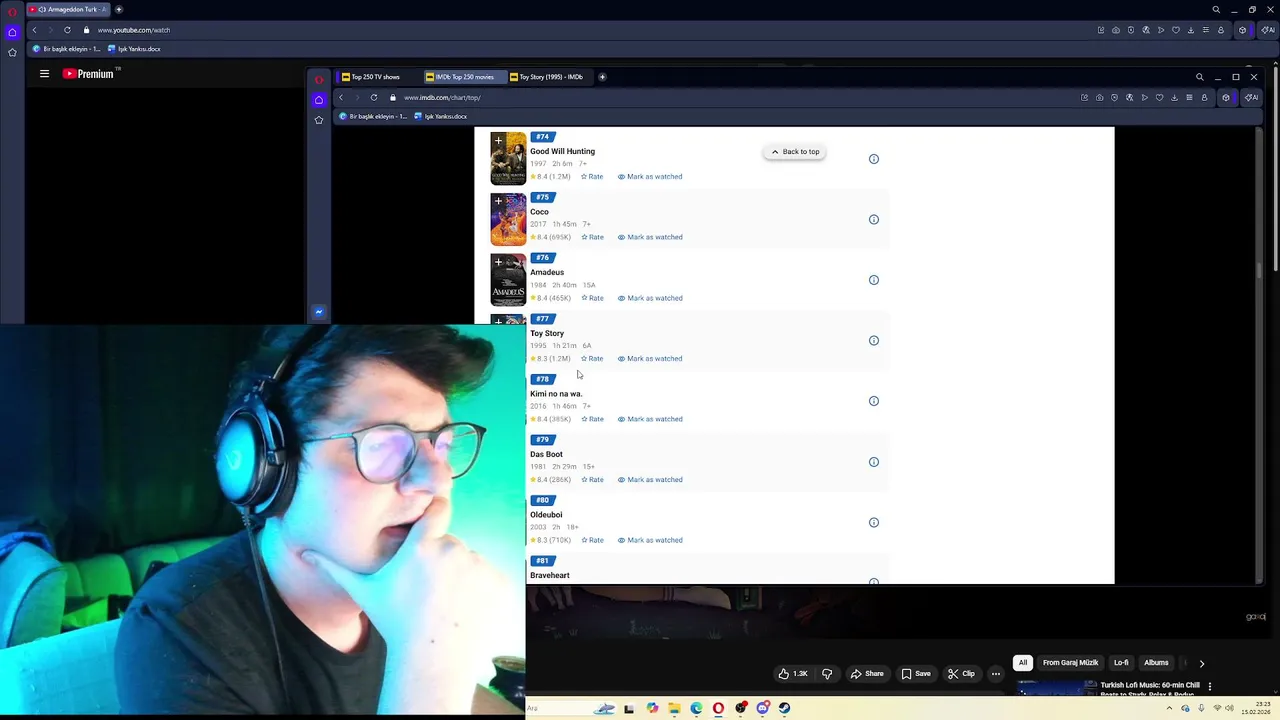The width and height of the screenshot is (1280, 720).
Task: Open Turkish Lofi Music video thumbnail
Action: click(x=1057, y=688)
